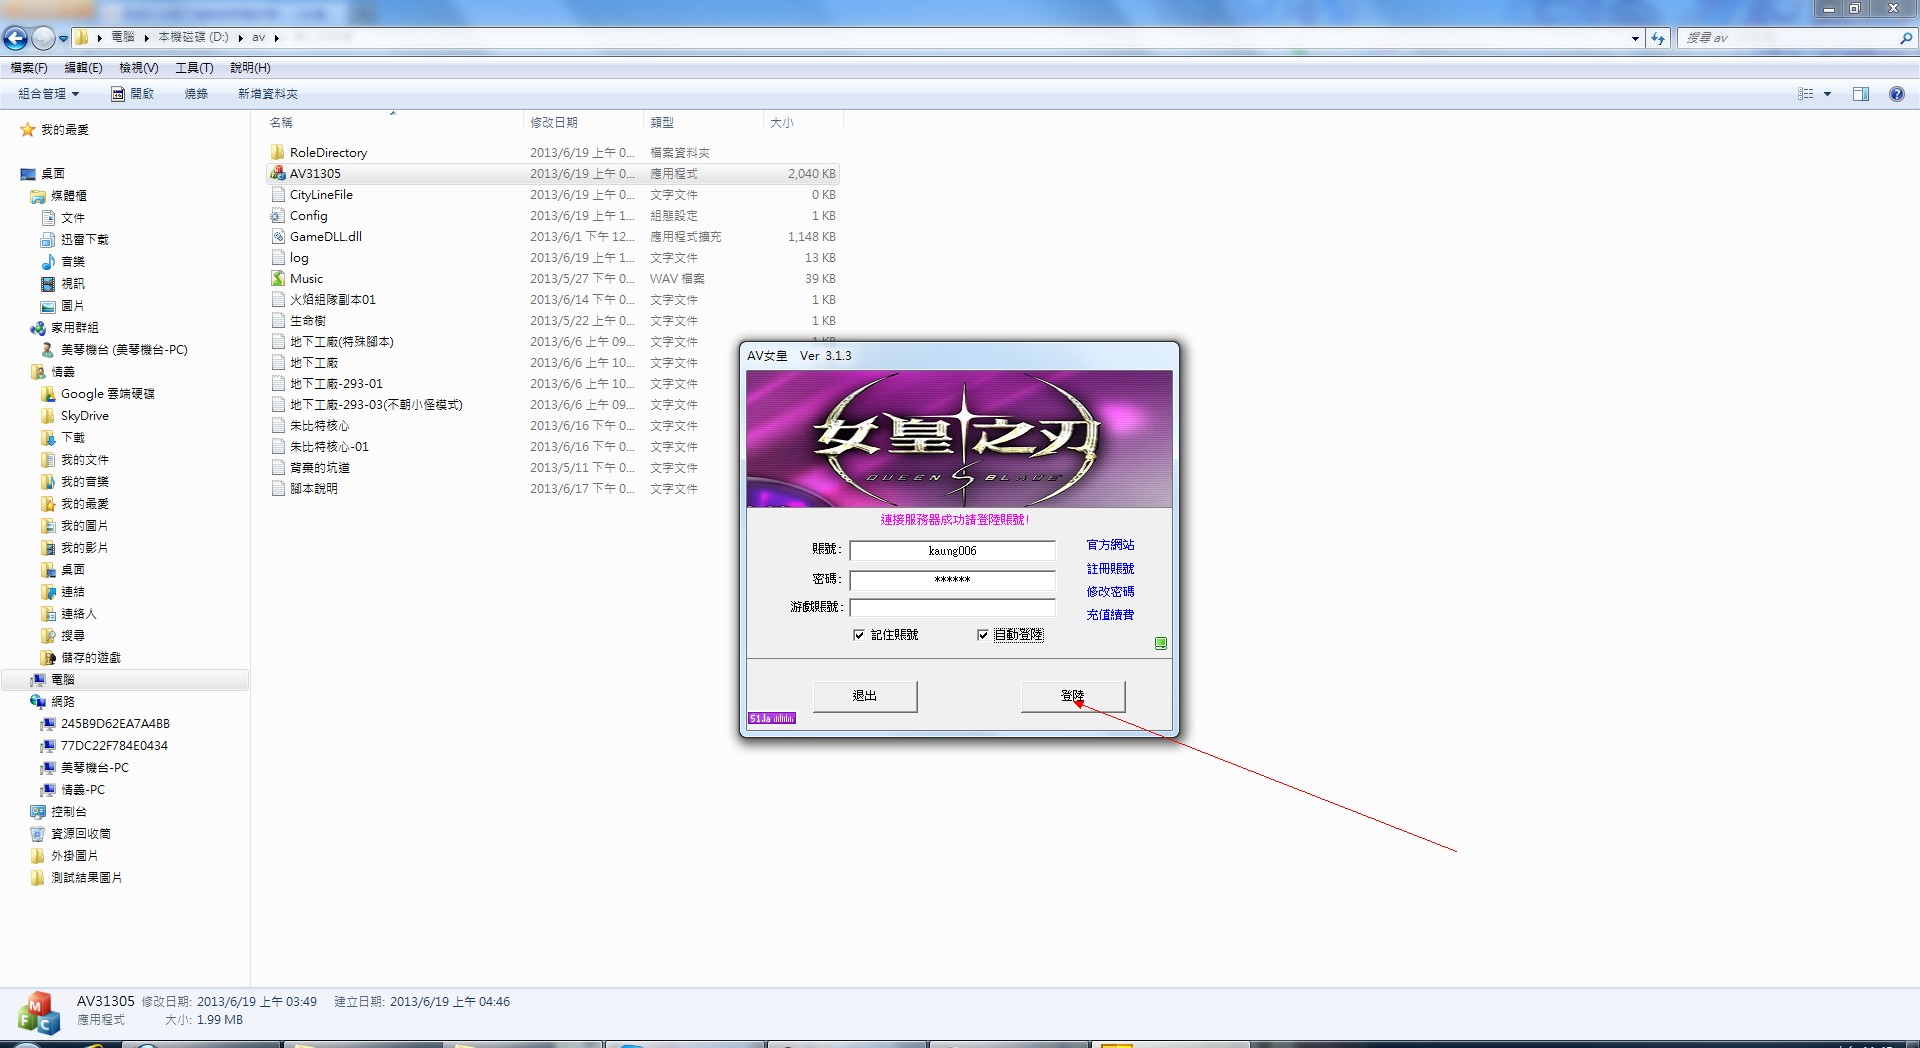Open the 檔案(F) menu

pyautogui.click(x=29, y=68)
